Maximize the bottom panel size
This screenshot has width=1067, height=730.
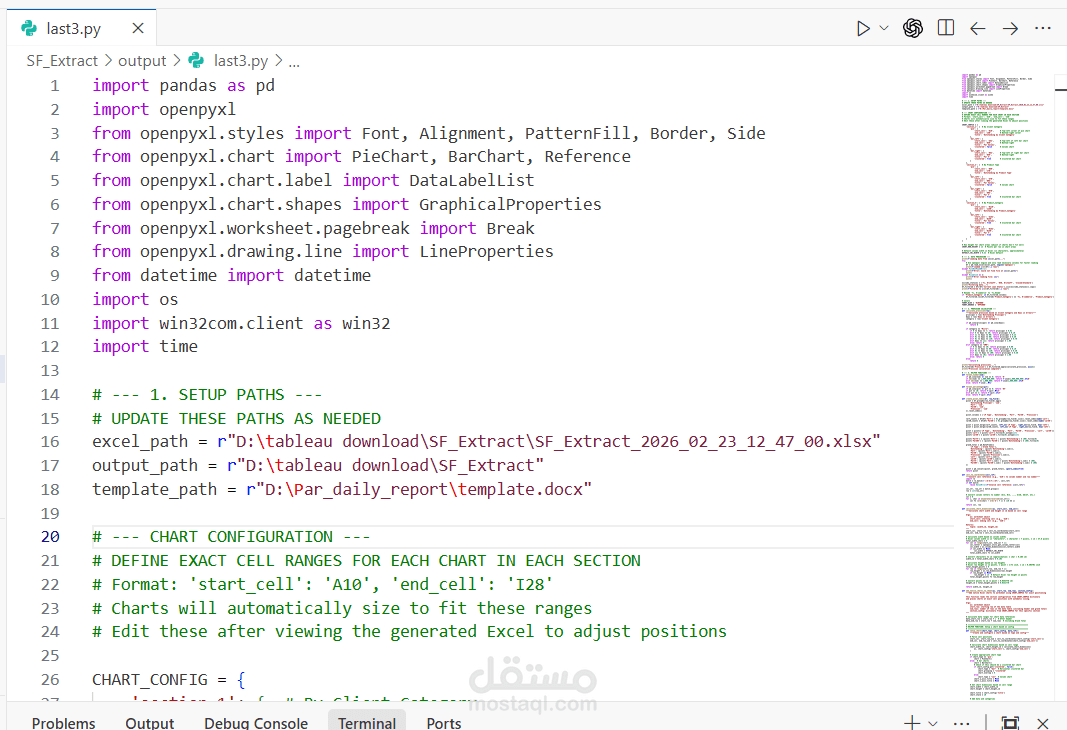point(1010,723)
